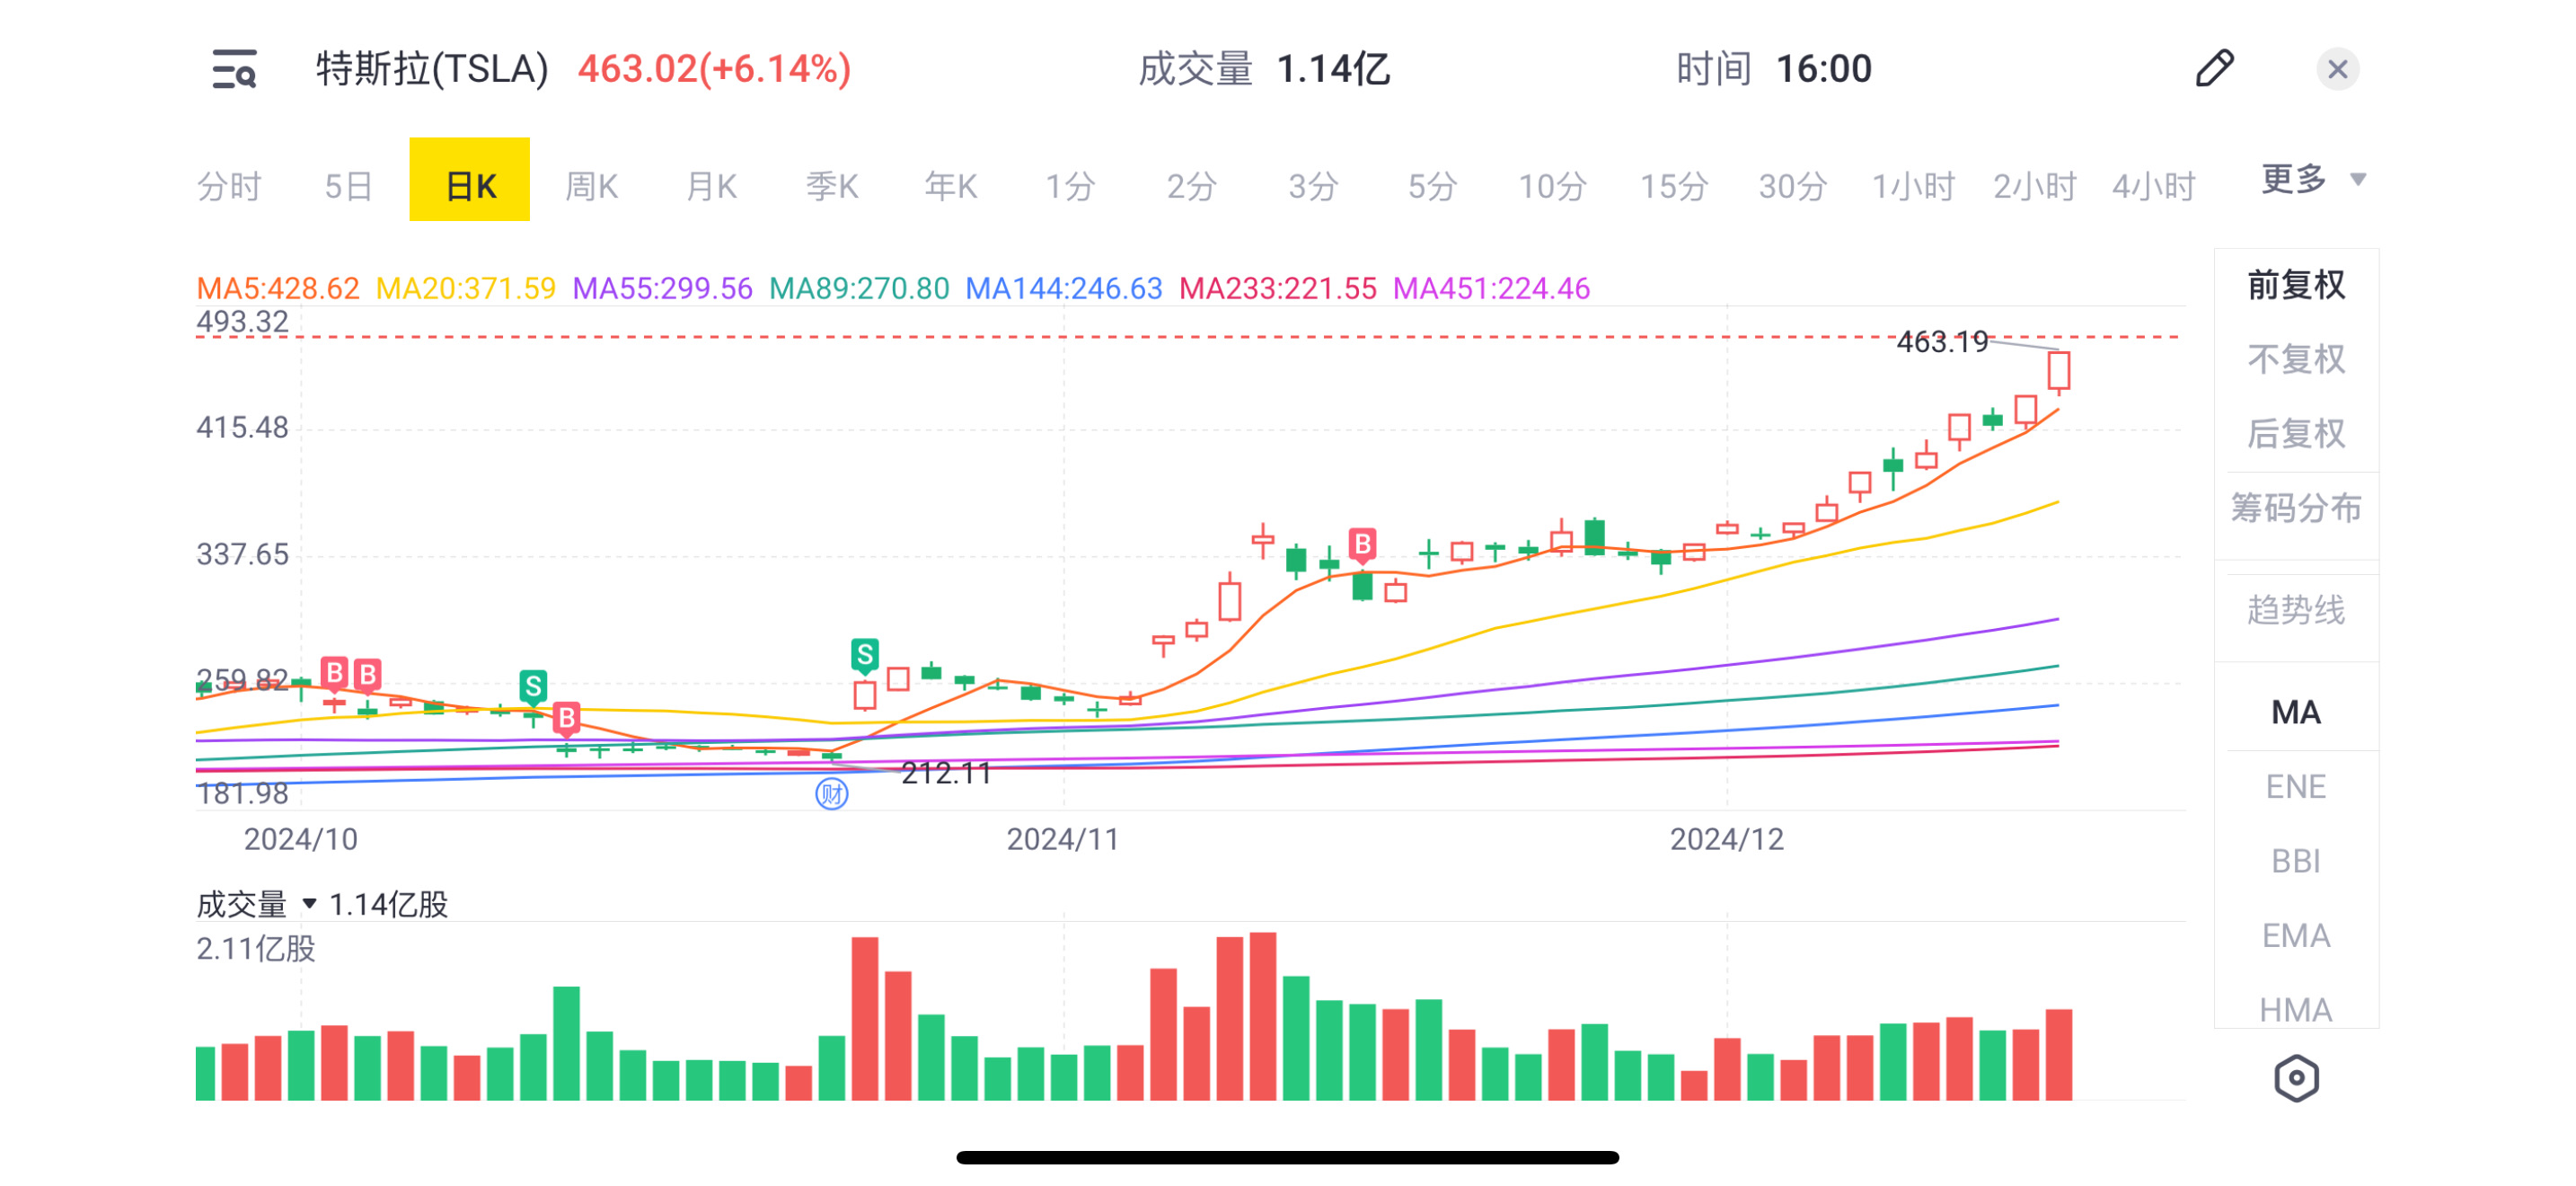
Task: Select the 3分 interval
Action: [1312, 186]
